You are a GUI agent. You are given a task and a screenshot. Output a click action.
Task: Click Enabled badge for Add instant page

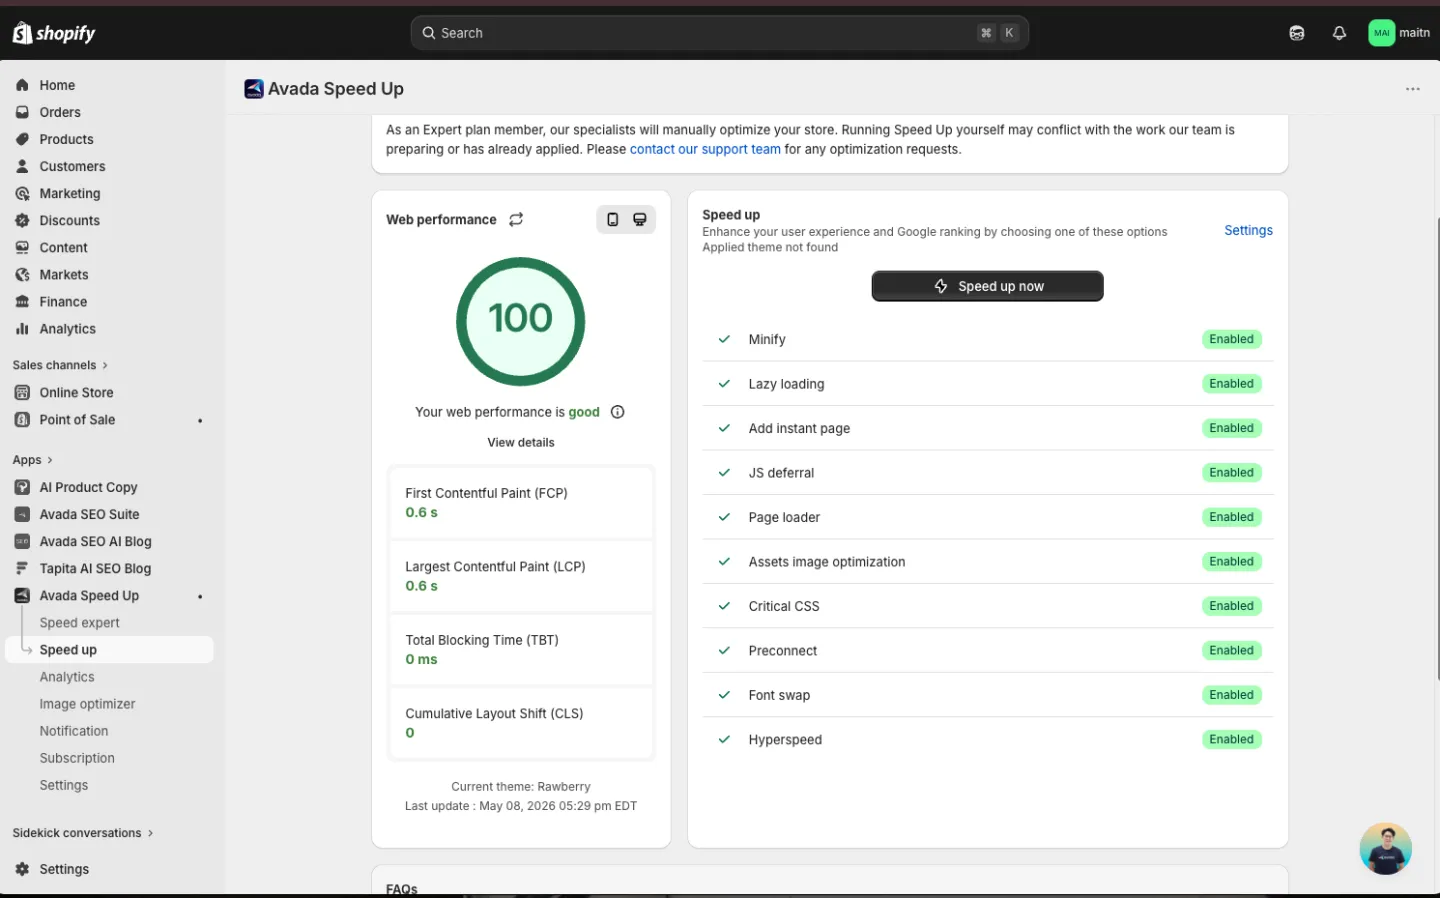[x=1231, y=428]
